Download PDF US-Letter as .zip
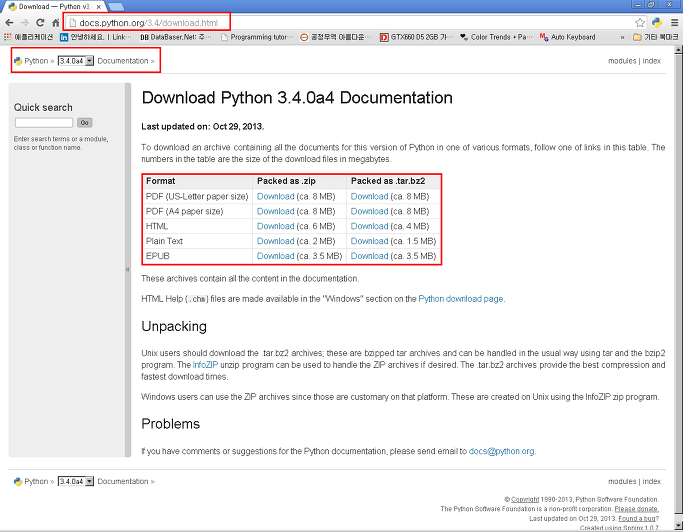Screen dimensions: 683x532 click(x=275, y=197)
